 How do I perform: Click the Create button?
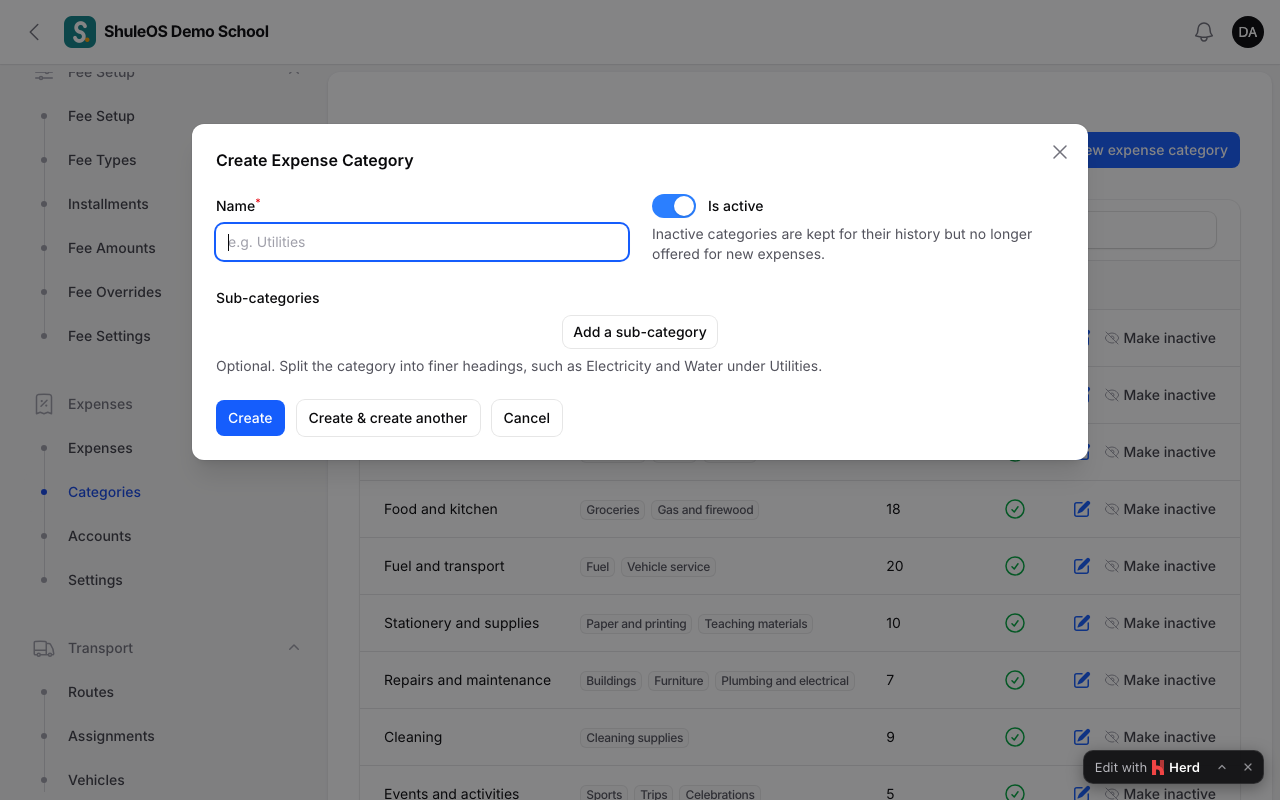(250, 418)
